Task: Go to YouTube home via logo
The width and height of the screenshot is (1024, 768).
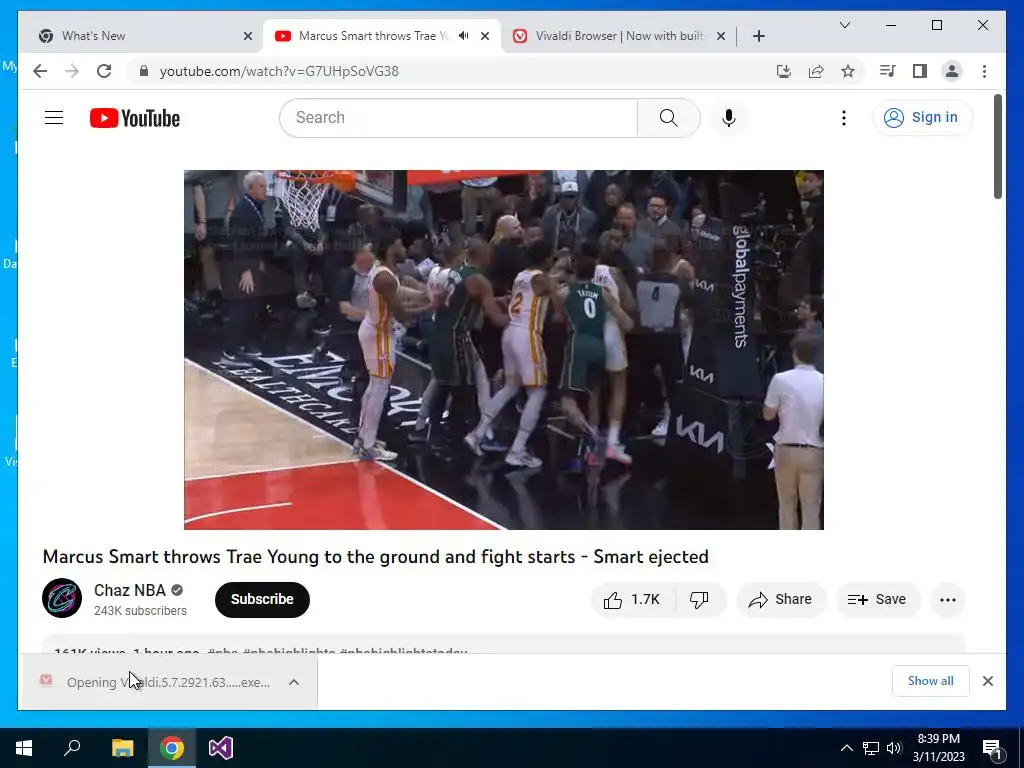Action: tap(135, 118)
